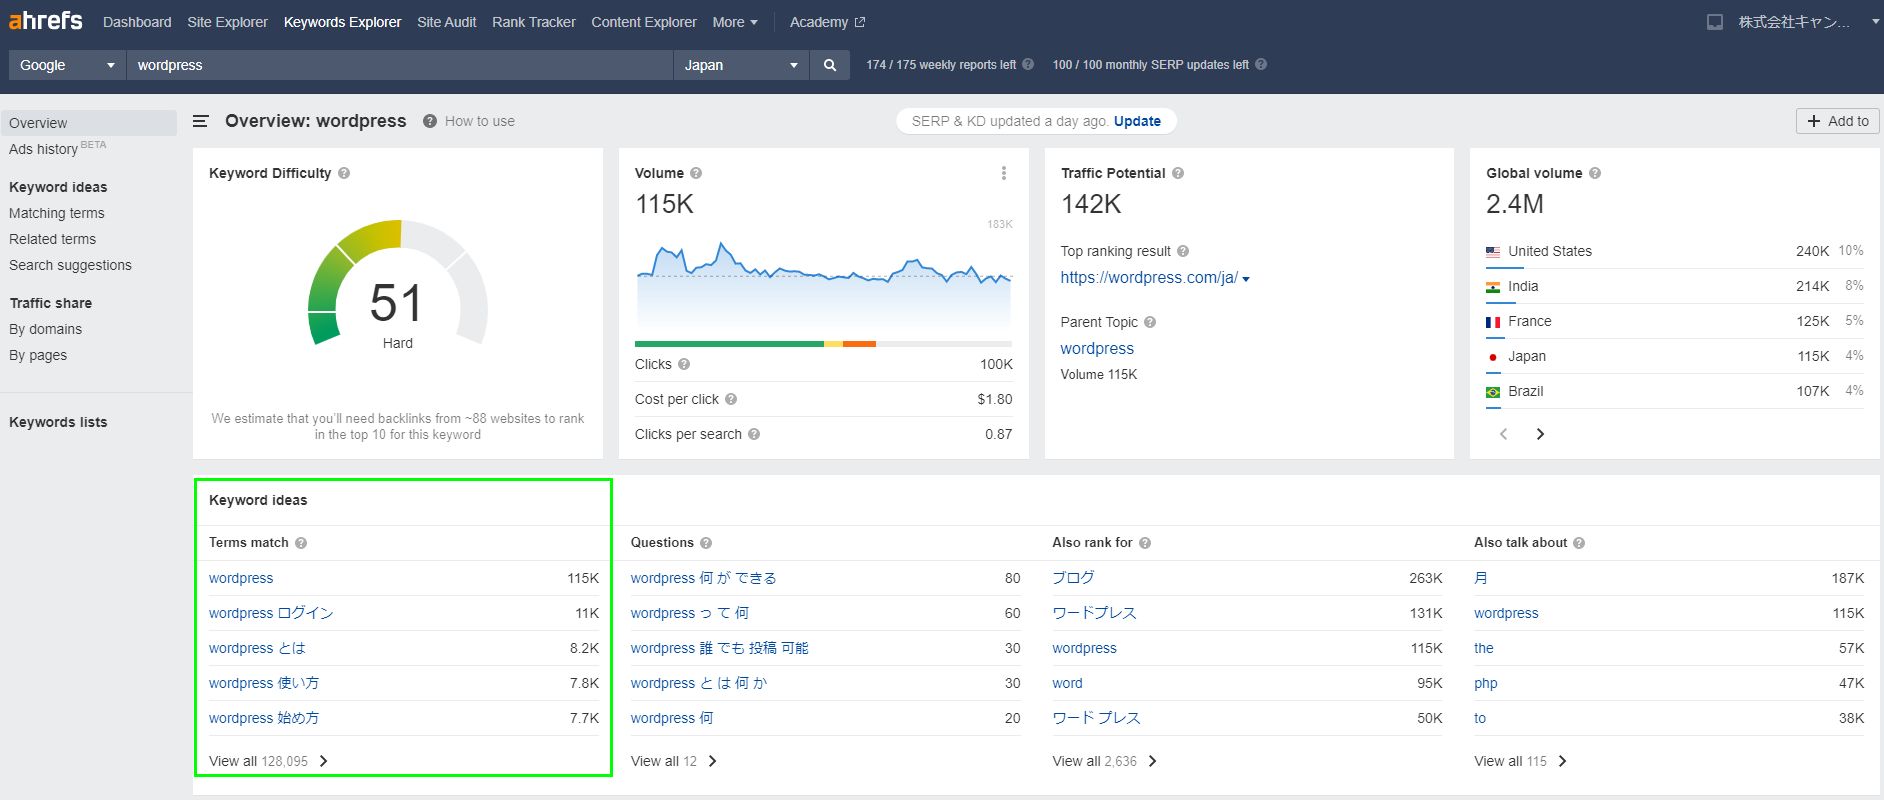
Task: Expand the More menu
Action: click(735, 22)
